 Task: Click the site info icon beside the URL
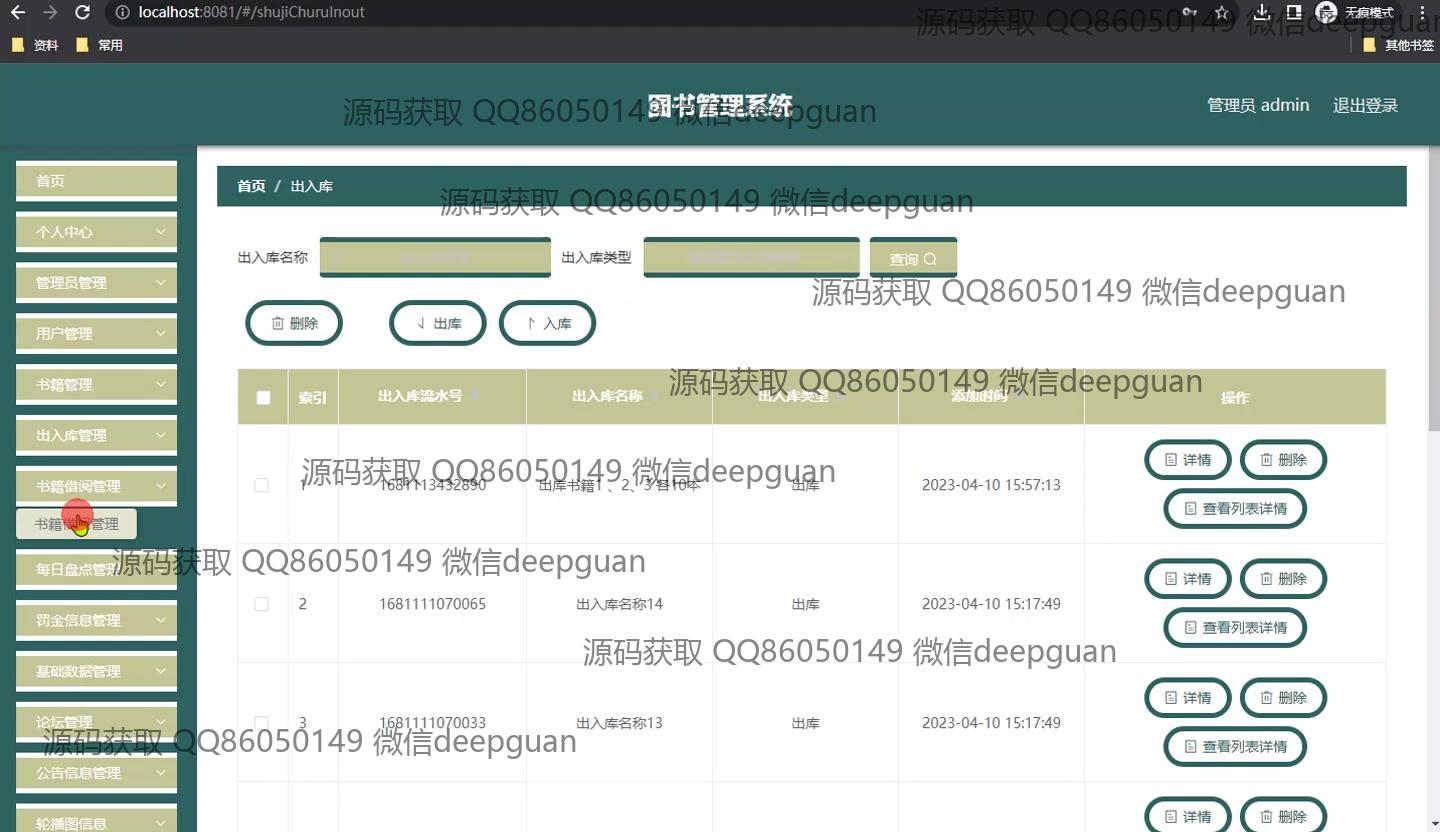pos(121,13)
